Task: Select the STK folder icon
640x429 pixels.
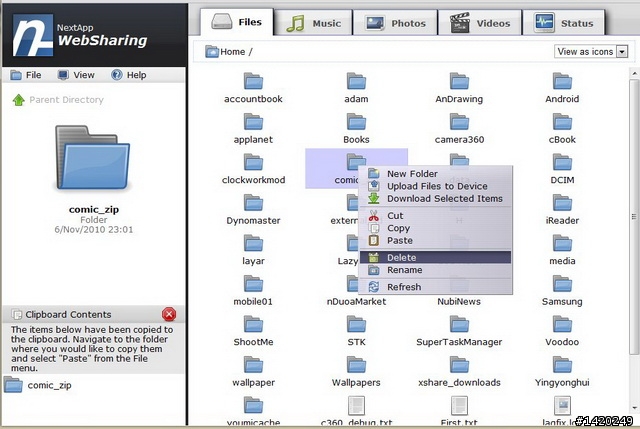Action: coord(356,324)
